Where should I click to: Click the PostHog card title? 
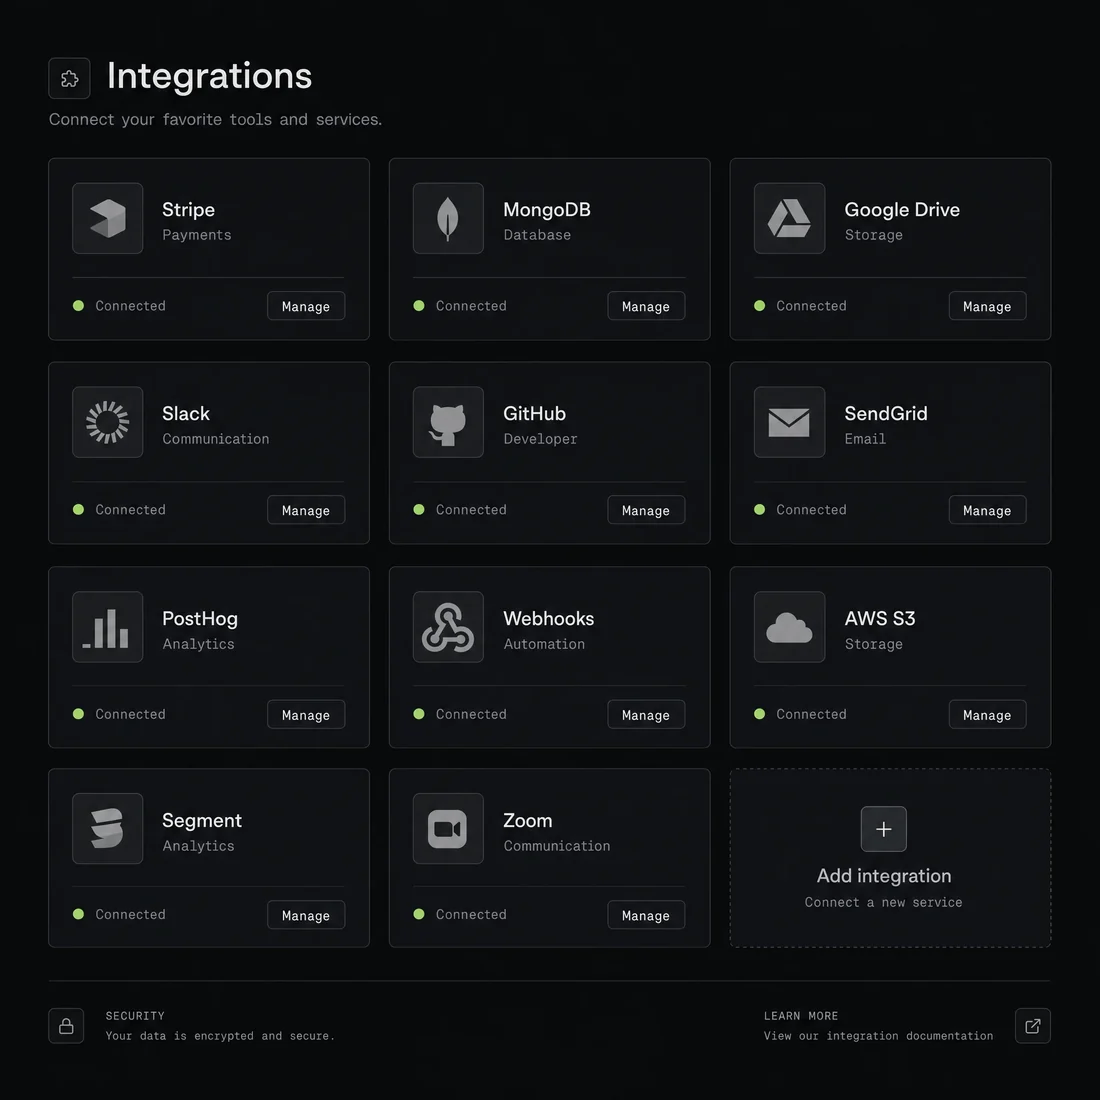(200, 619)
